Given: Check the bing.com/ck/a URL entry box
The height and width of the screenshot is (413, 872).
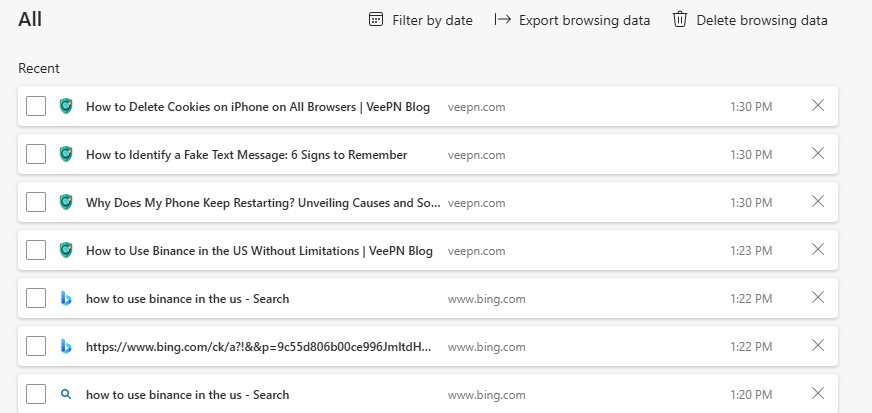Looking at the screenshot, I should [x=36, y=346].
